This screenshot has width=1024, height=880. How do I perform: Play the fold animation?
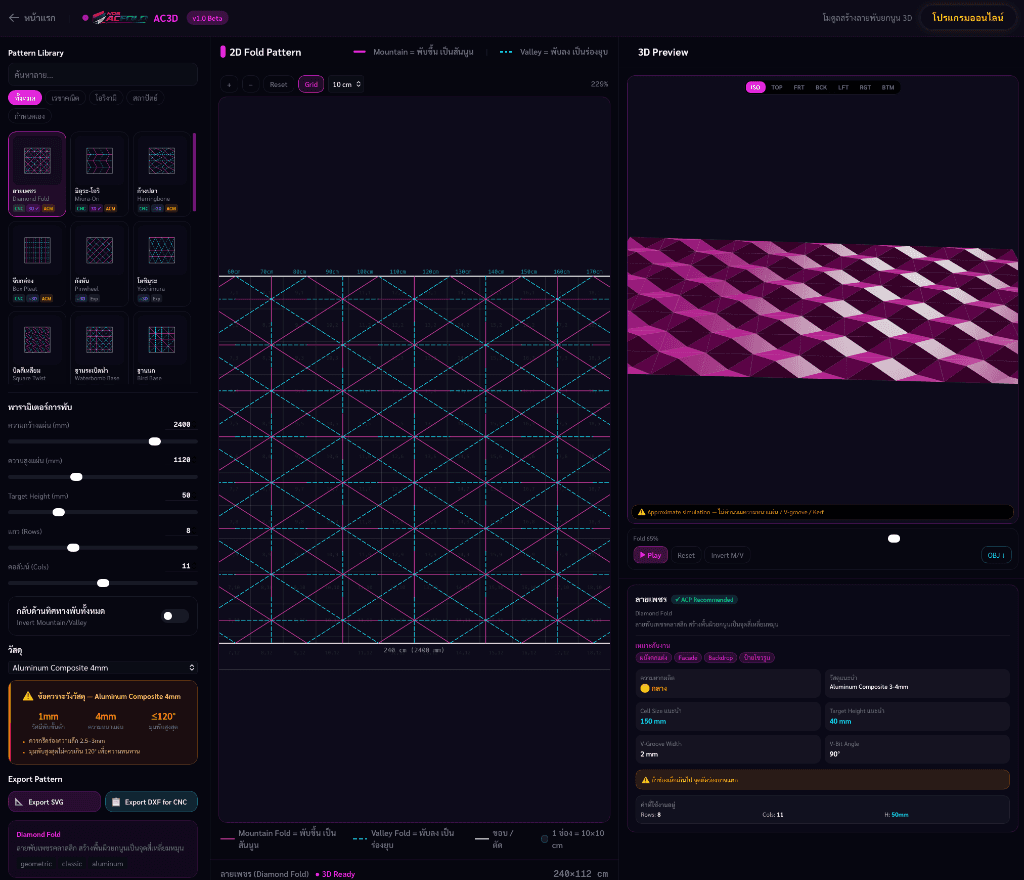(x=650, y=555)
